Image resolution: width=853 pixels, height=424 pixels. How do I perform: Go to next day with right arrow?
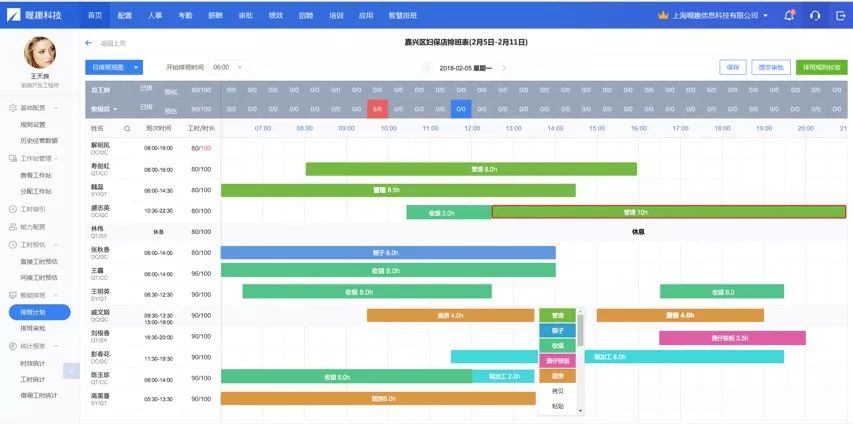504,68
